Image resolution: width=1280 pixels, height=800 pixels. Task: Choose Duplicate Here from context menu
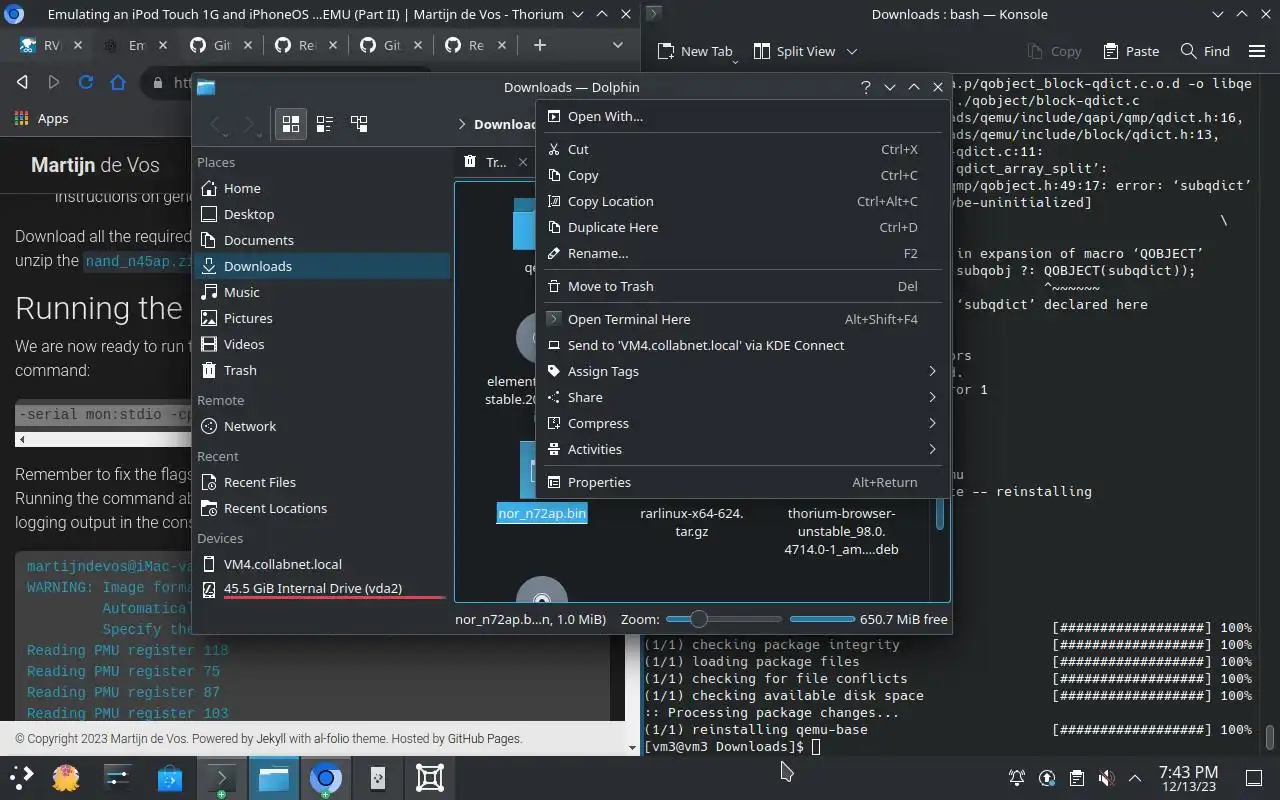coord(742,227)
